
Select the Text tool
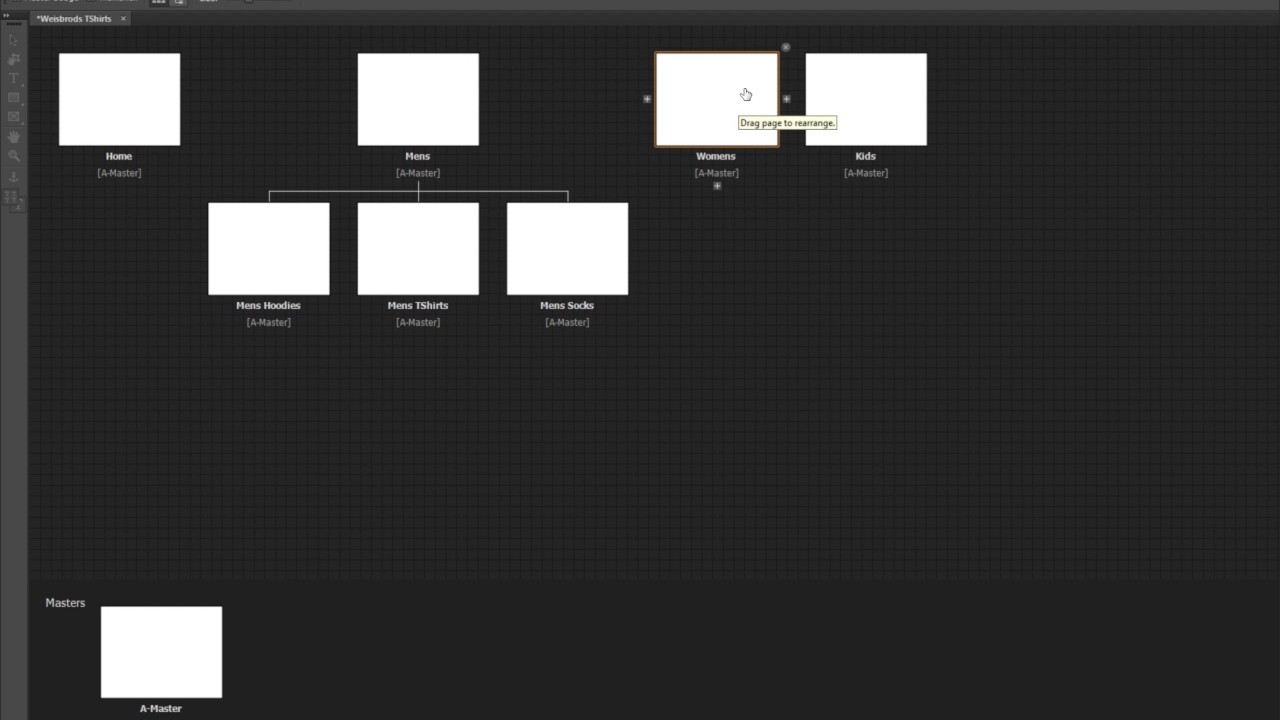click(x=13, y=78)
